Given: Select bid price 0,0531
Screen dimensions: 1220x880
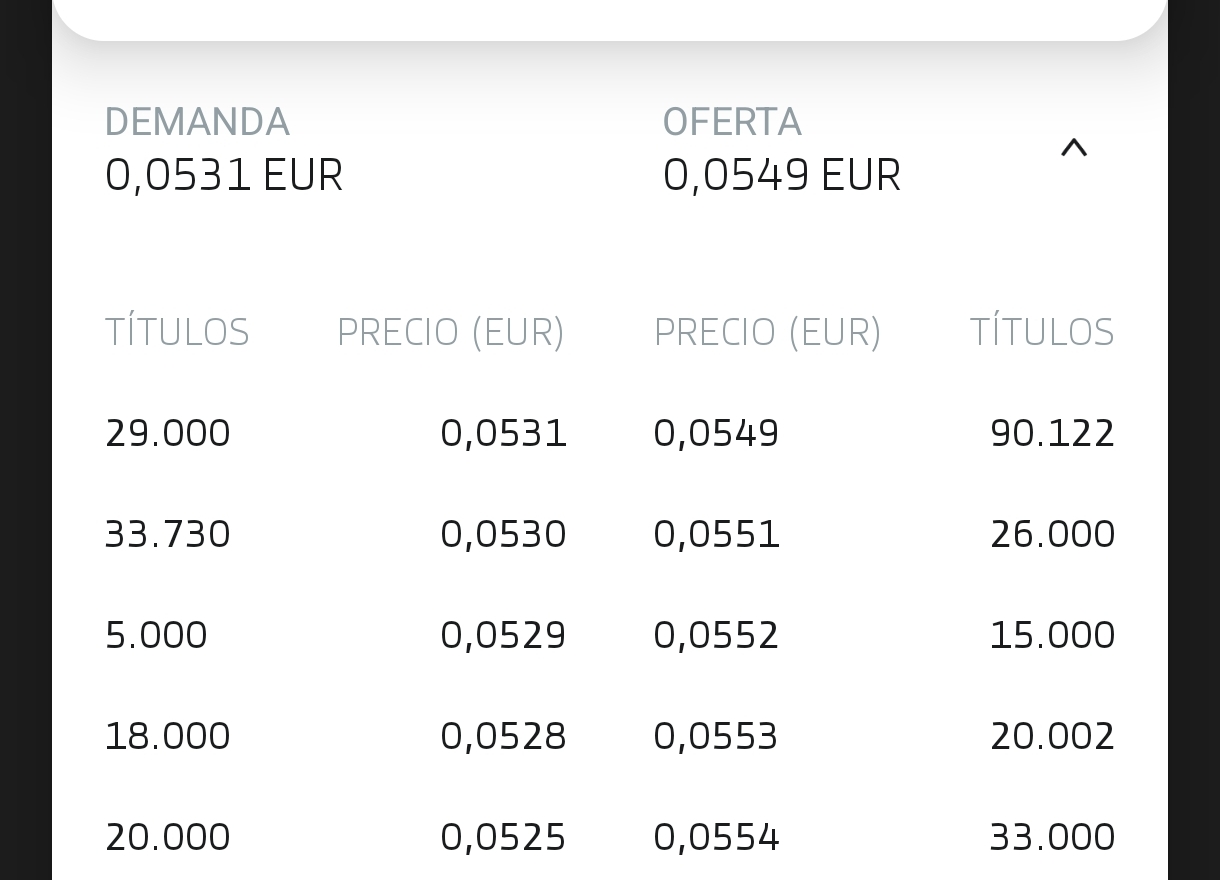Looking at the screenshot, I should (504, 433).
